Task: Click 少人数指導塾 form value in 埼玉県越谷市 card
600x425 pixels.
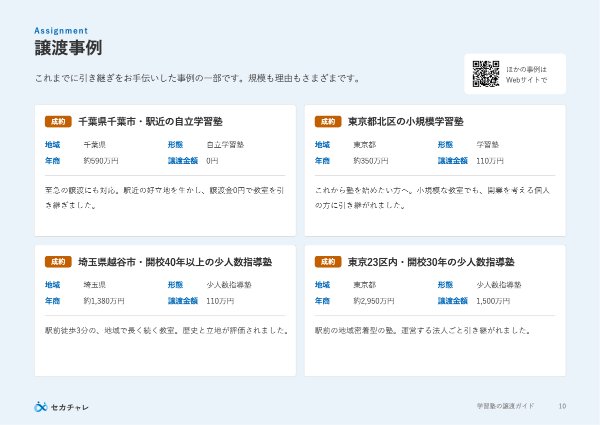Action: click(229, 285)
